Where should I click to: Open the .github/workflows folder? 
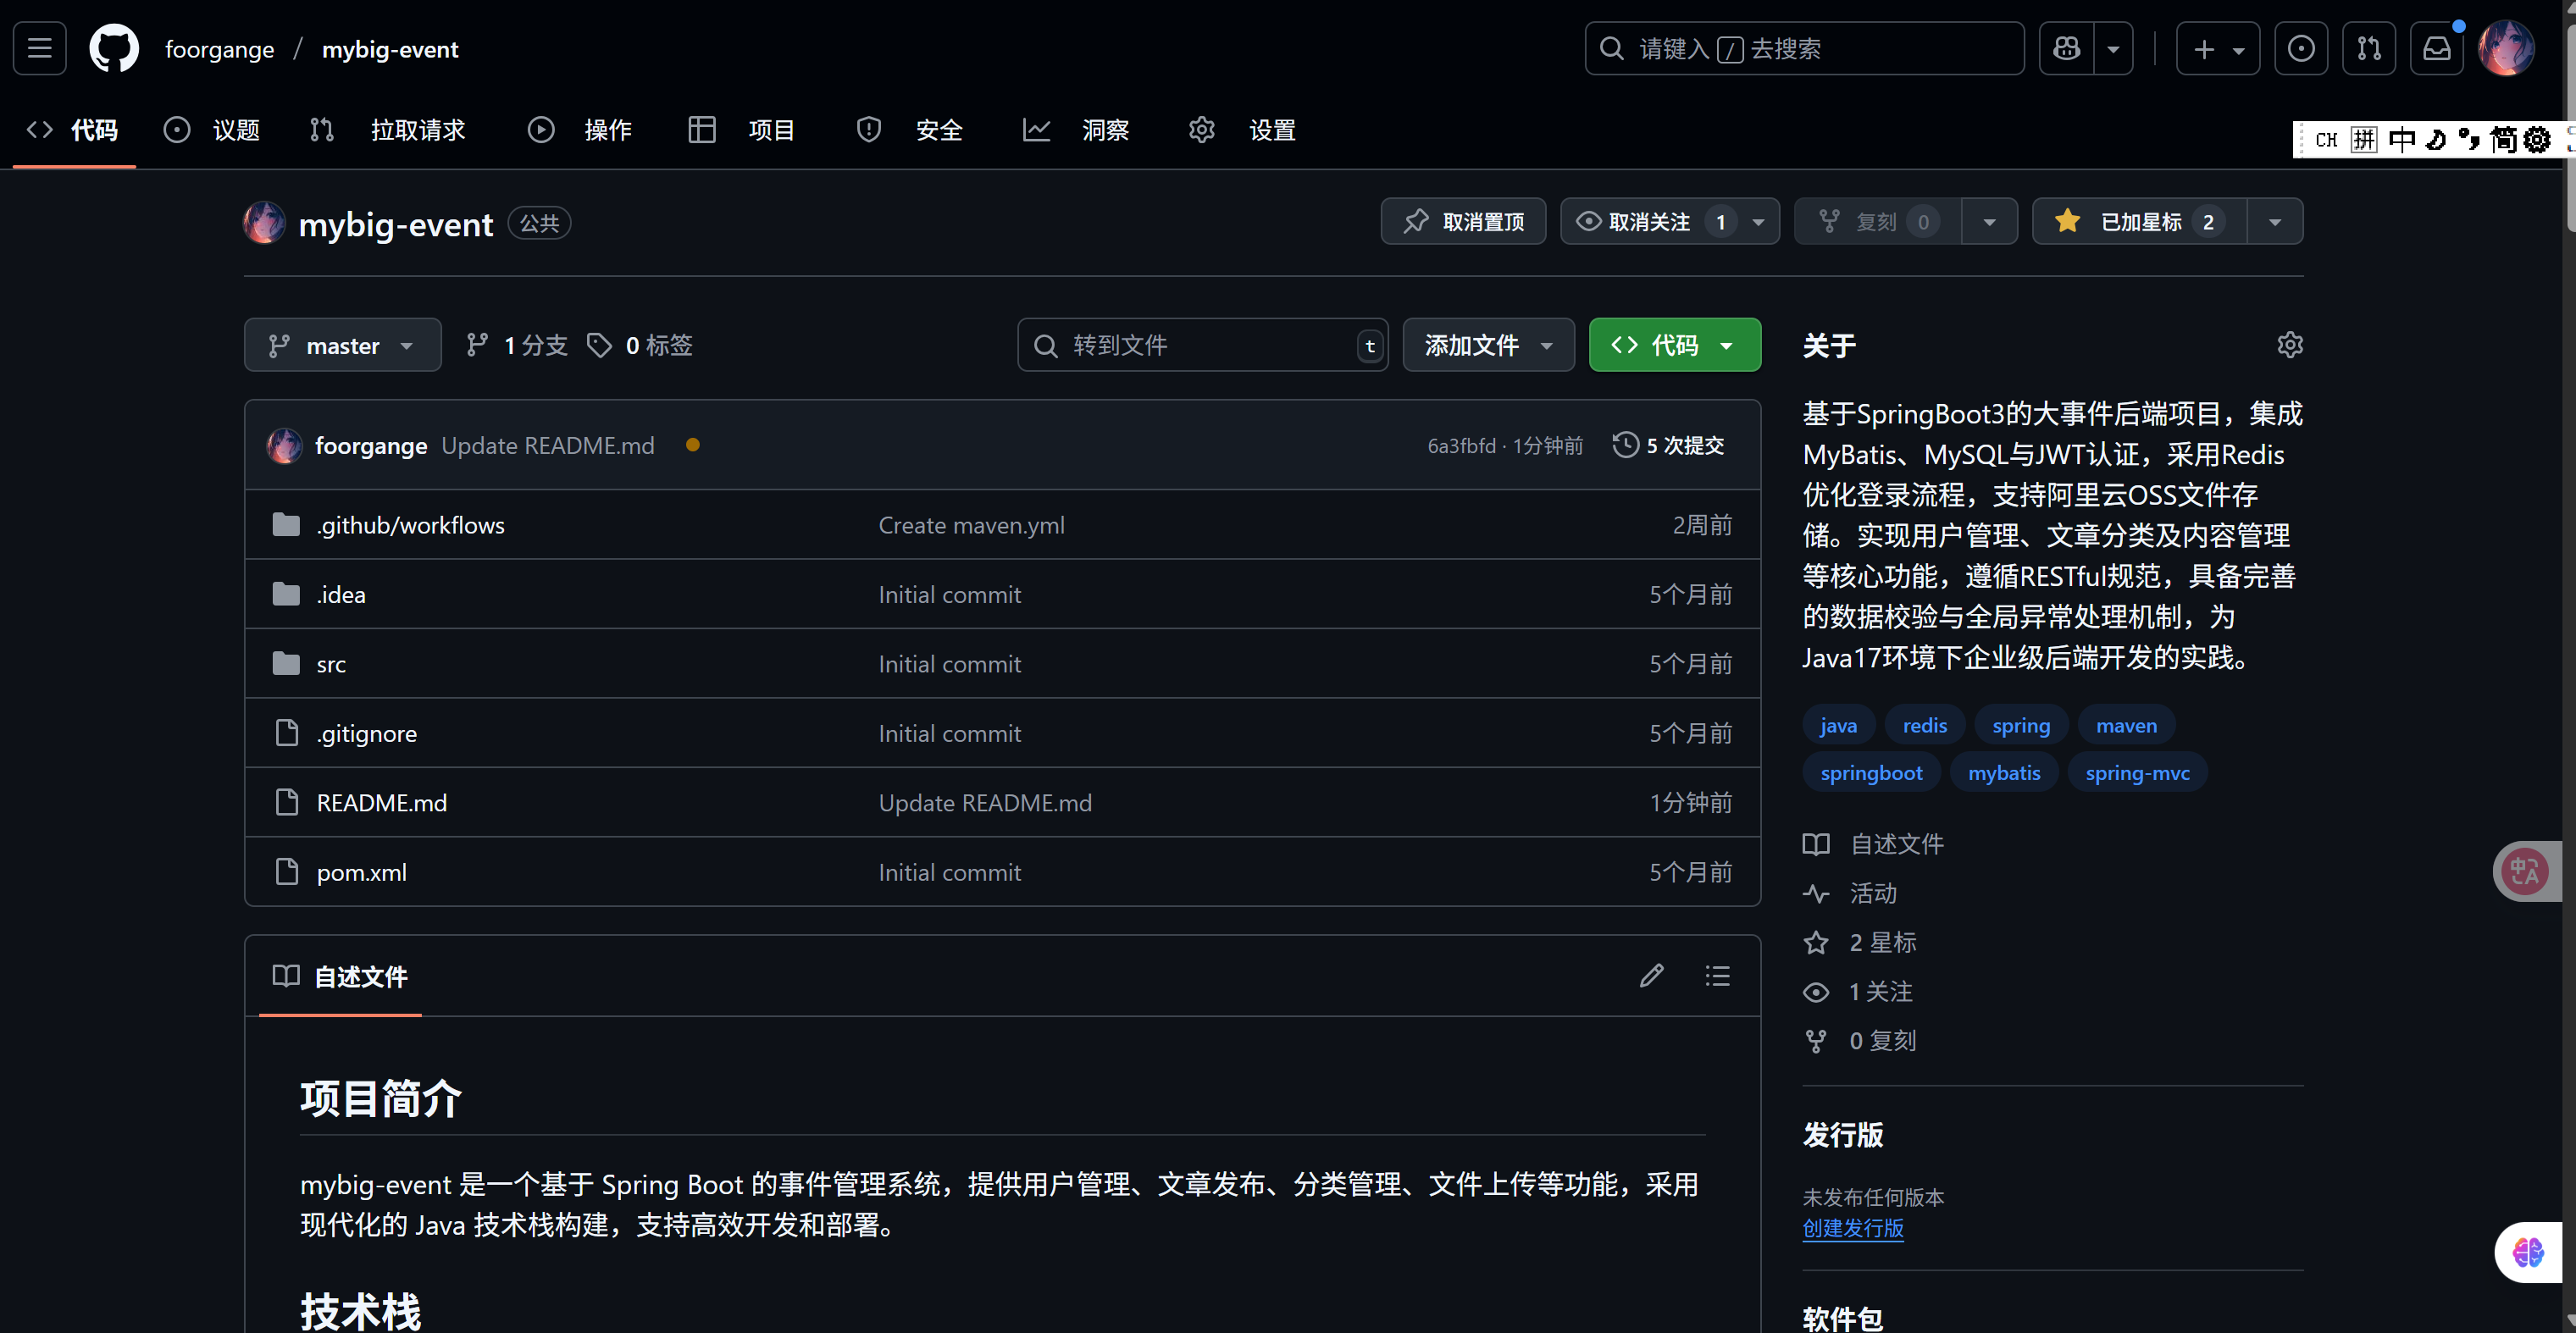pos(410,525)
